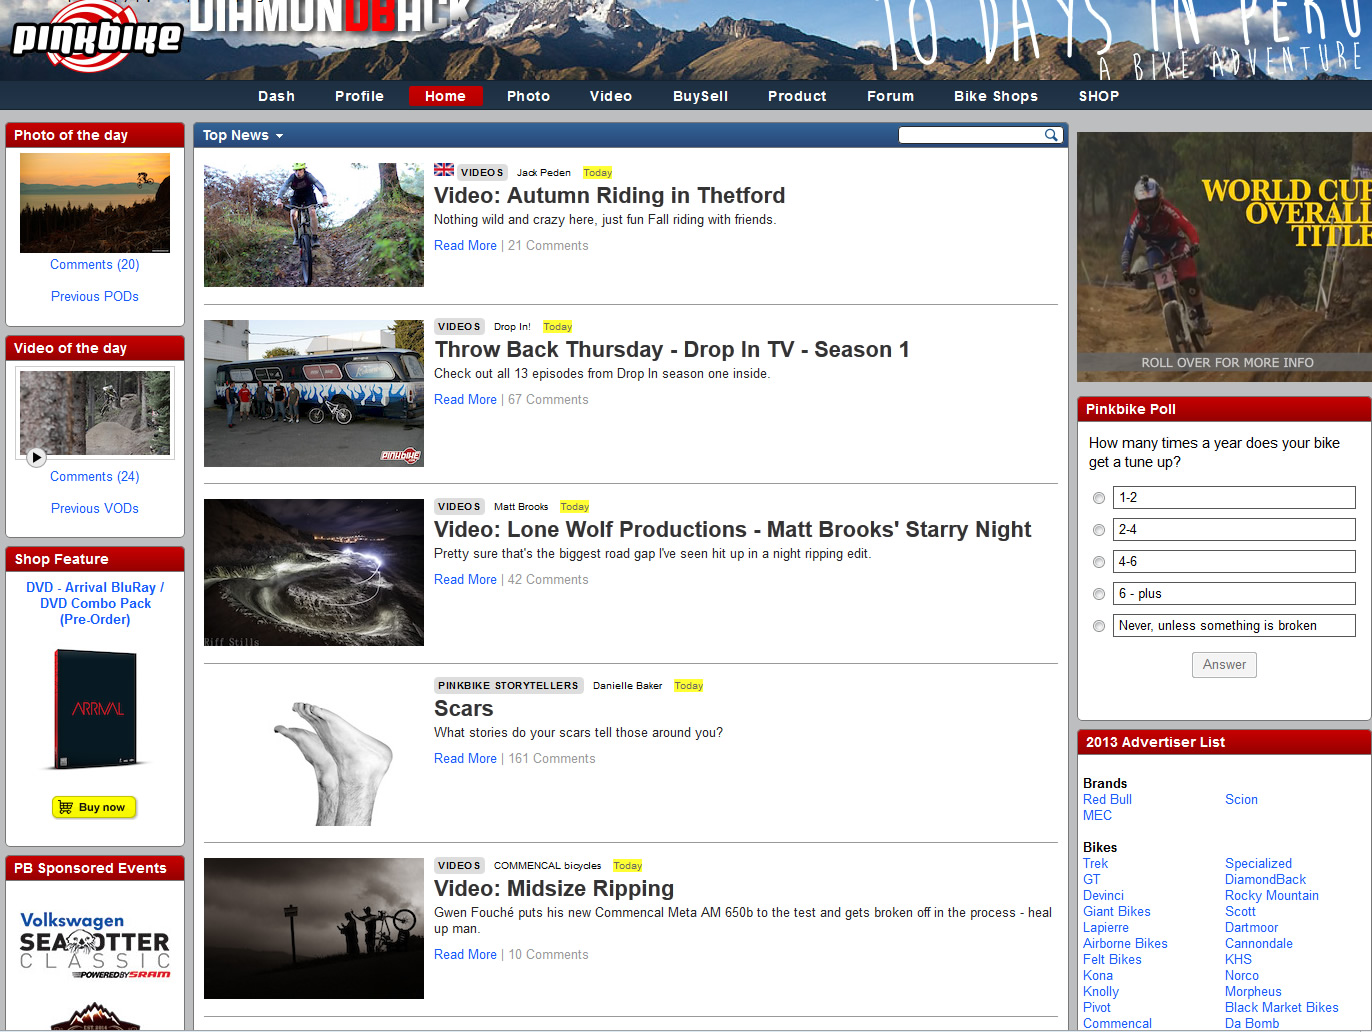This screenshot has height=1032, width=1372.
Task: Go to the Home tab
Action: [446, 96]
